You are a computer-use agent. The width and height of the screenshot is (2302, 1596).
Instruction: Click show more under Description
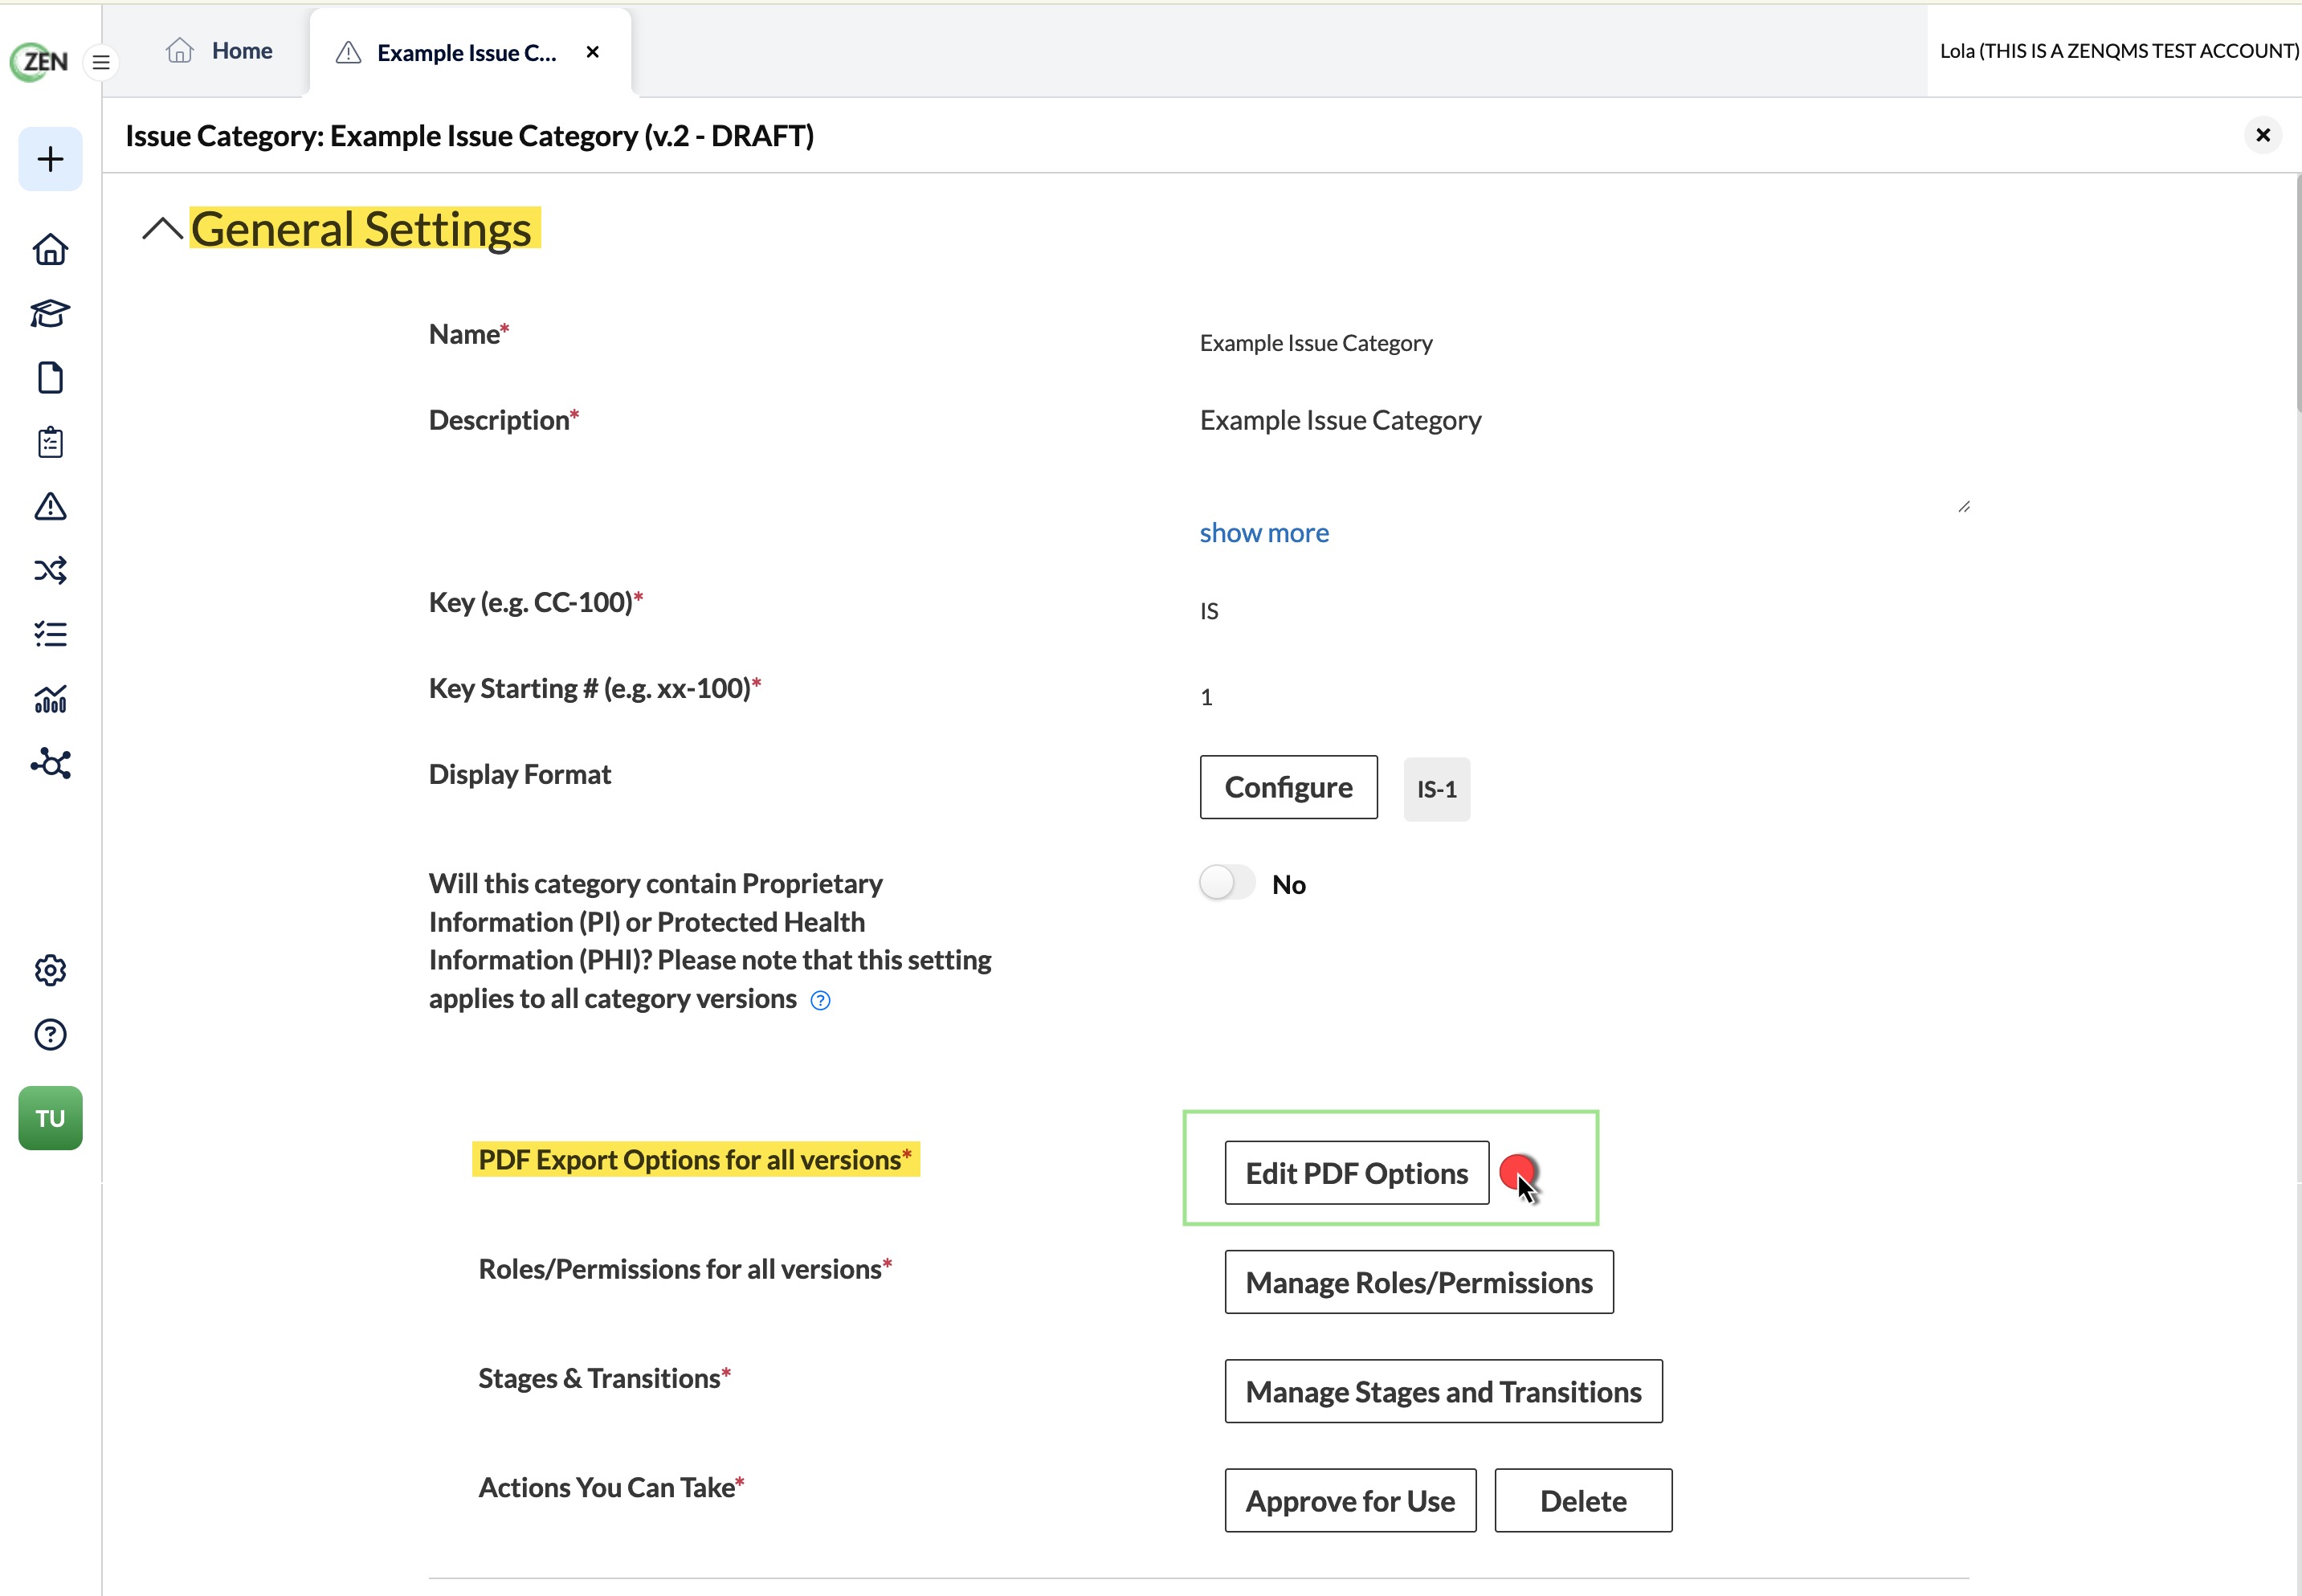pyautogui.click(x=1264, y=533)
